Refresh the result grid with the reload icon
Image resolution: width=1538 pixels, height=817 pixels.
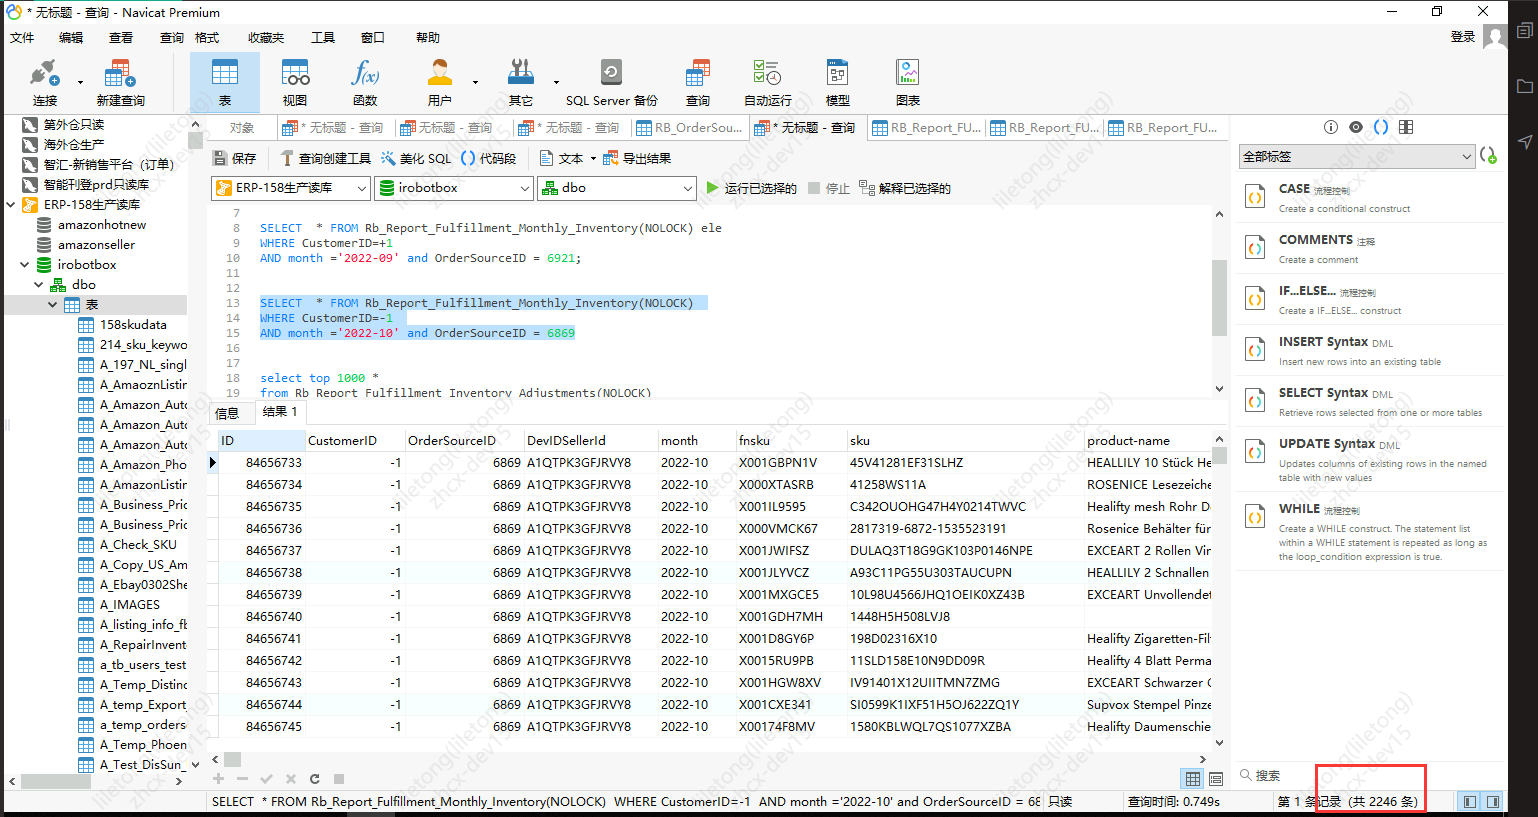(314, 779)
